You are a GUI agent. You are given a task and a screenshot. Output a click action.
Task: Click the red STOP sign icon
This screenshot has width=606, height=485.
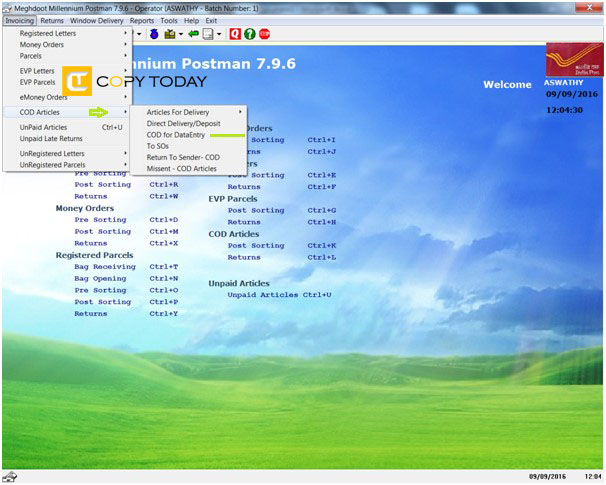click(264, 34)
